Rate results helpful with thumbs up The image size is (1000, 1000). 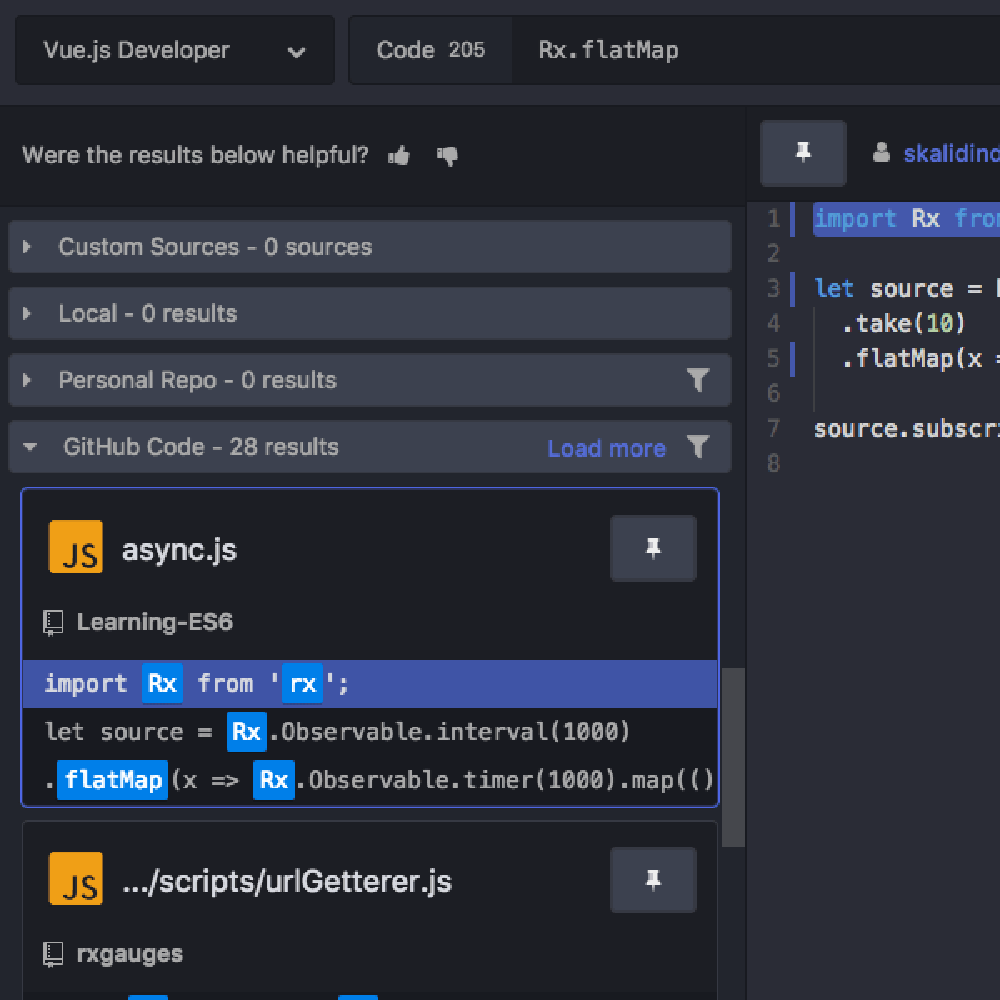click(x=398, y=155)
